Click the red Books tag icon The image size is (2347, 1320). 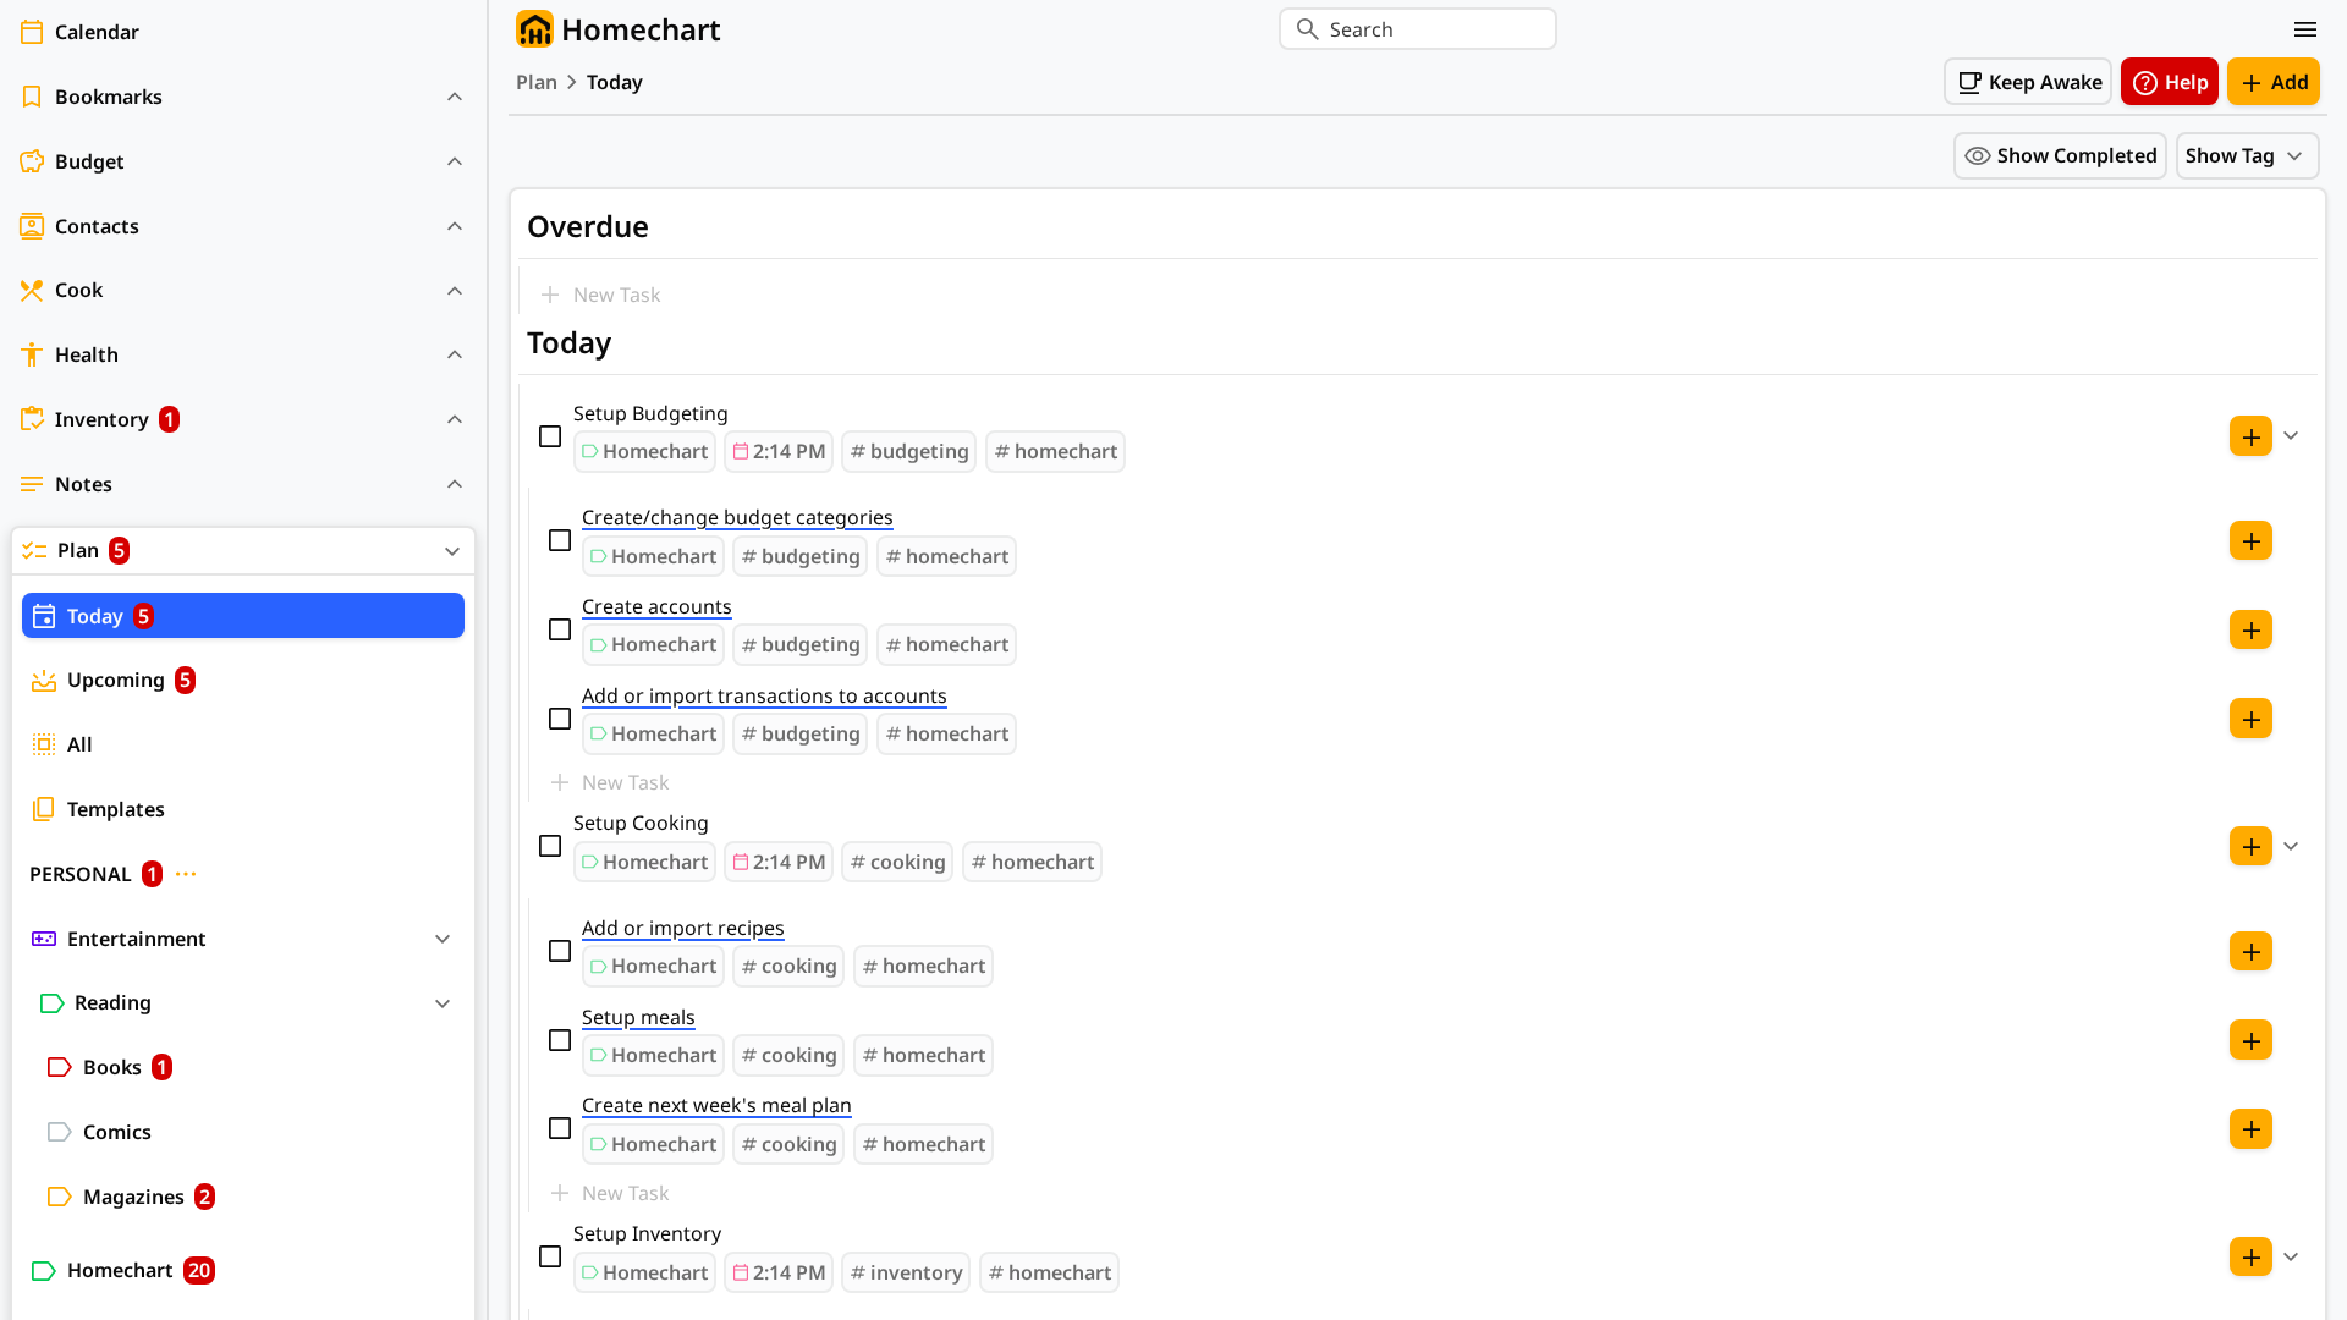point(60,1067)
